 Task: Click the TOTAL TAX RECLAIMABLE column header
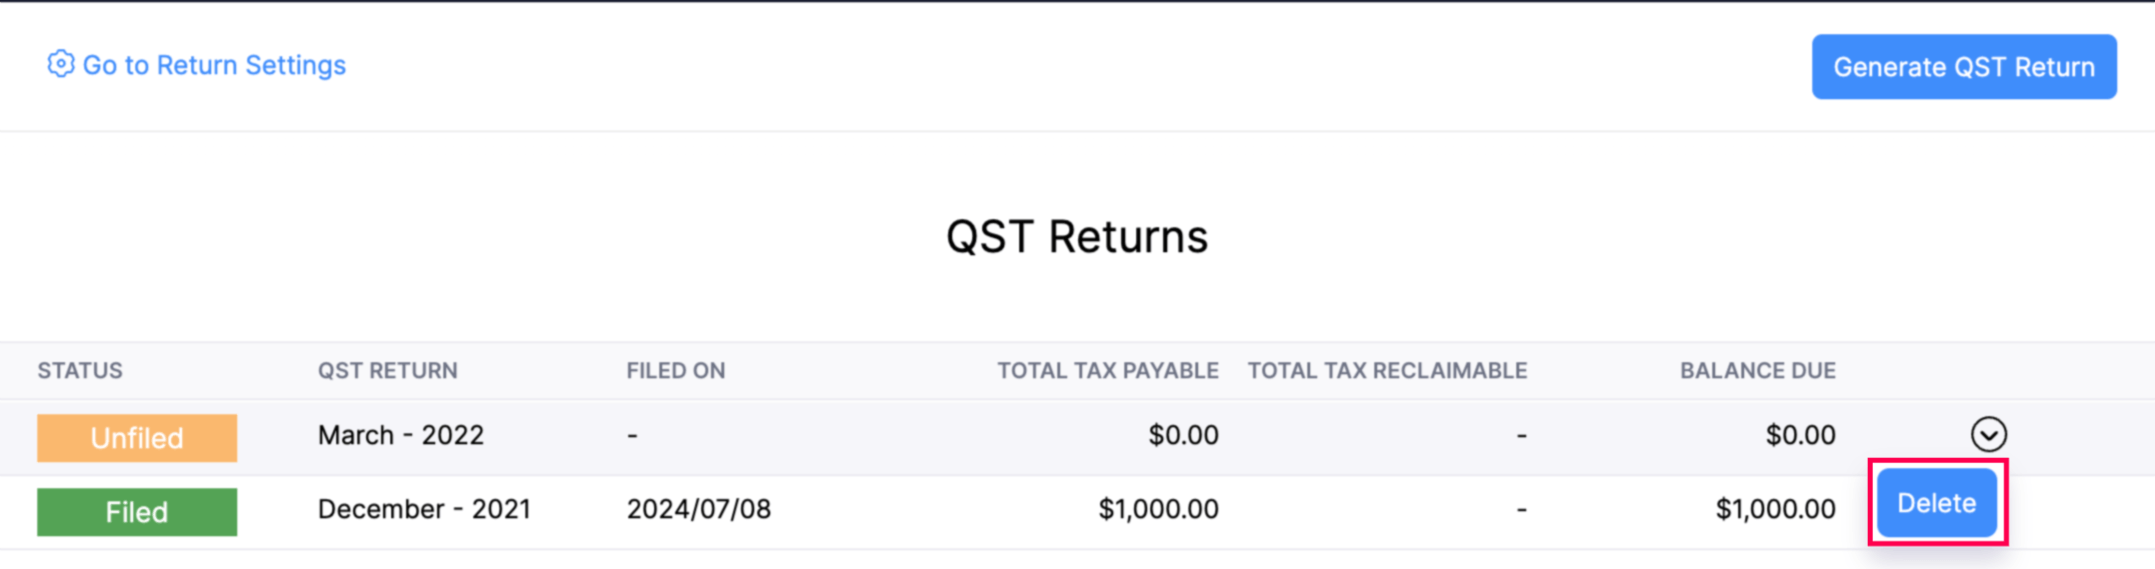pos(1387,371)
